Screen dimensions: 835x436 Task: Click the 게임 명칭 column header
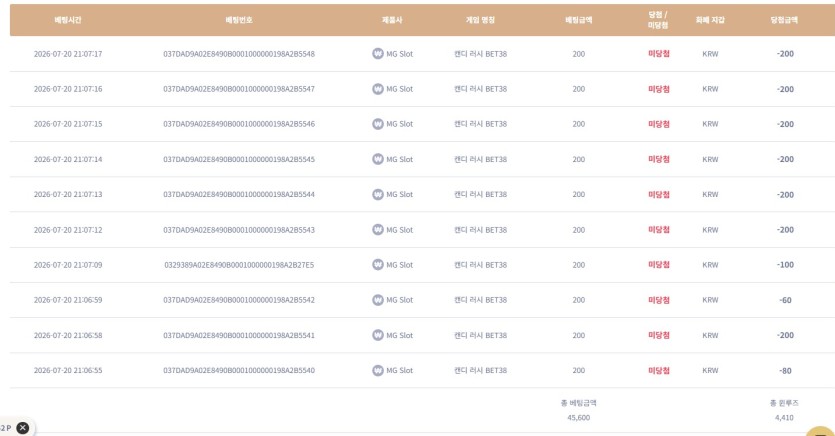[480, 20]
